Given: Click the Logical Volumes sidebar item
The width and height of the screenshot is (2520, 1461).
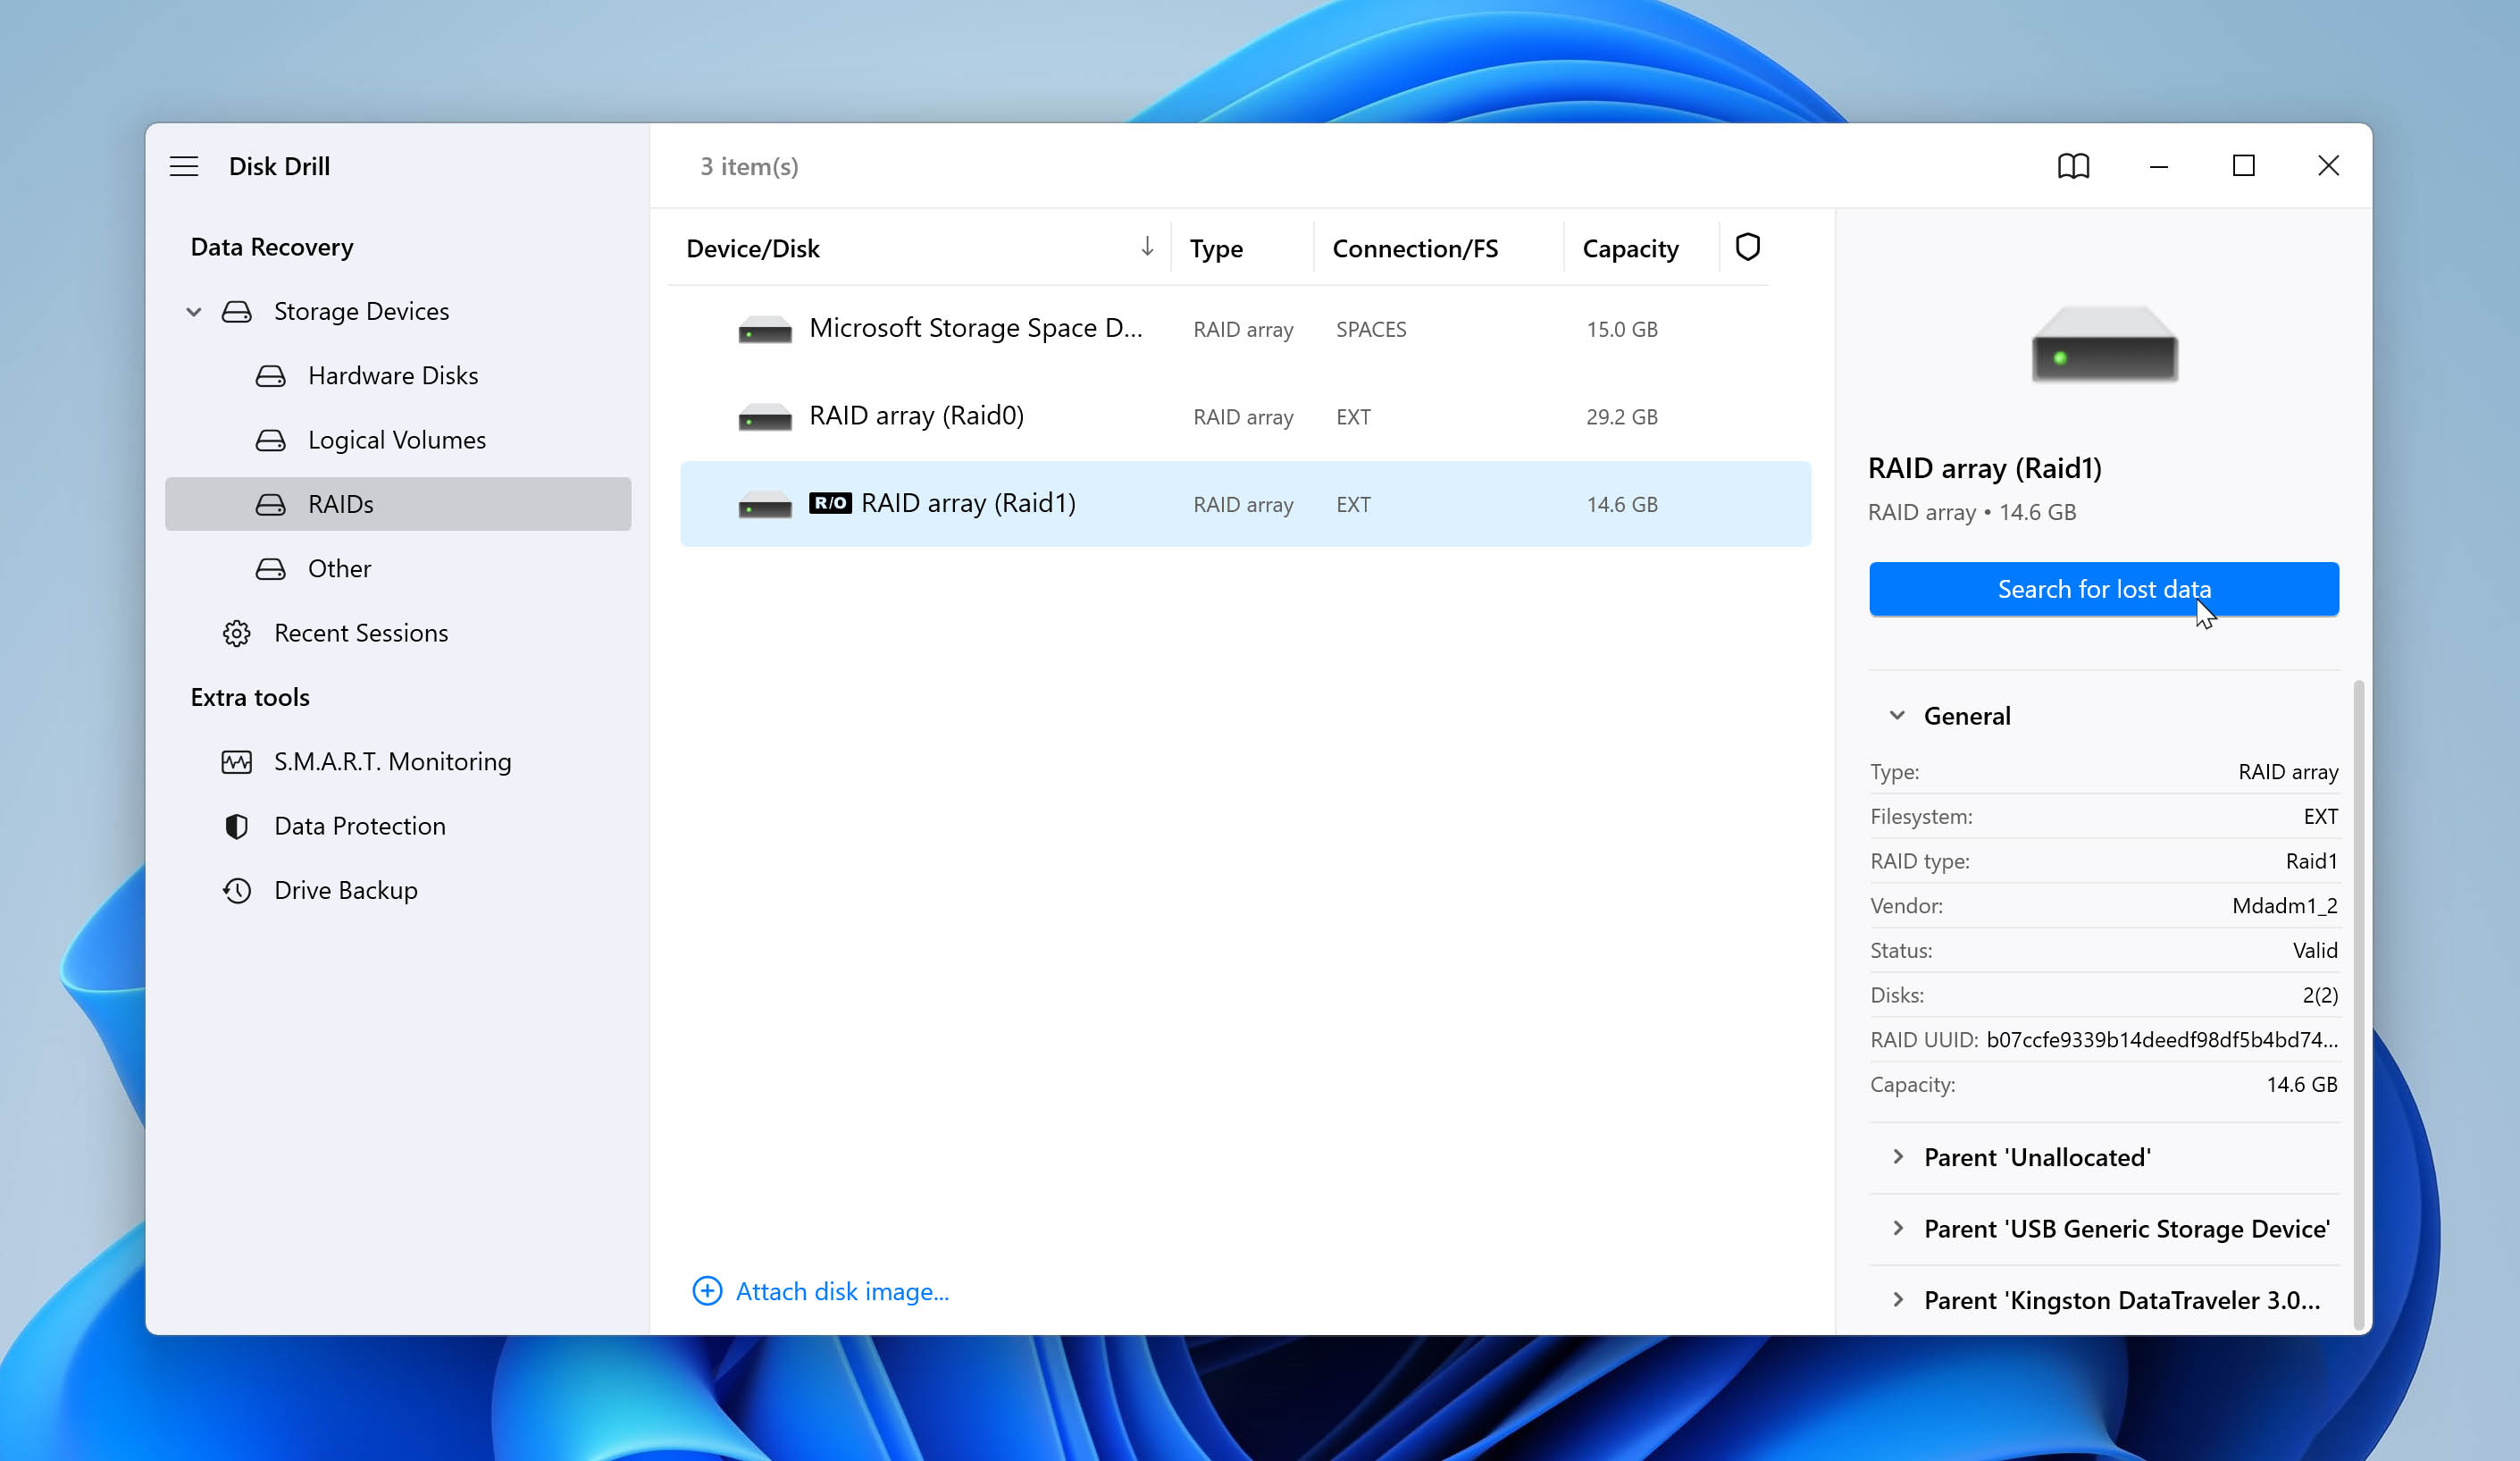Looking at the screenshot, I should 397,438.
